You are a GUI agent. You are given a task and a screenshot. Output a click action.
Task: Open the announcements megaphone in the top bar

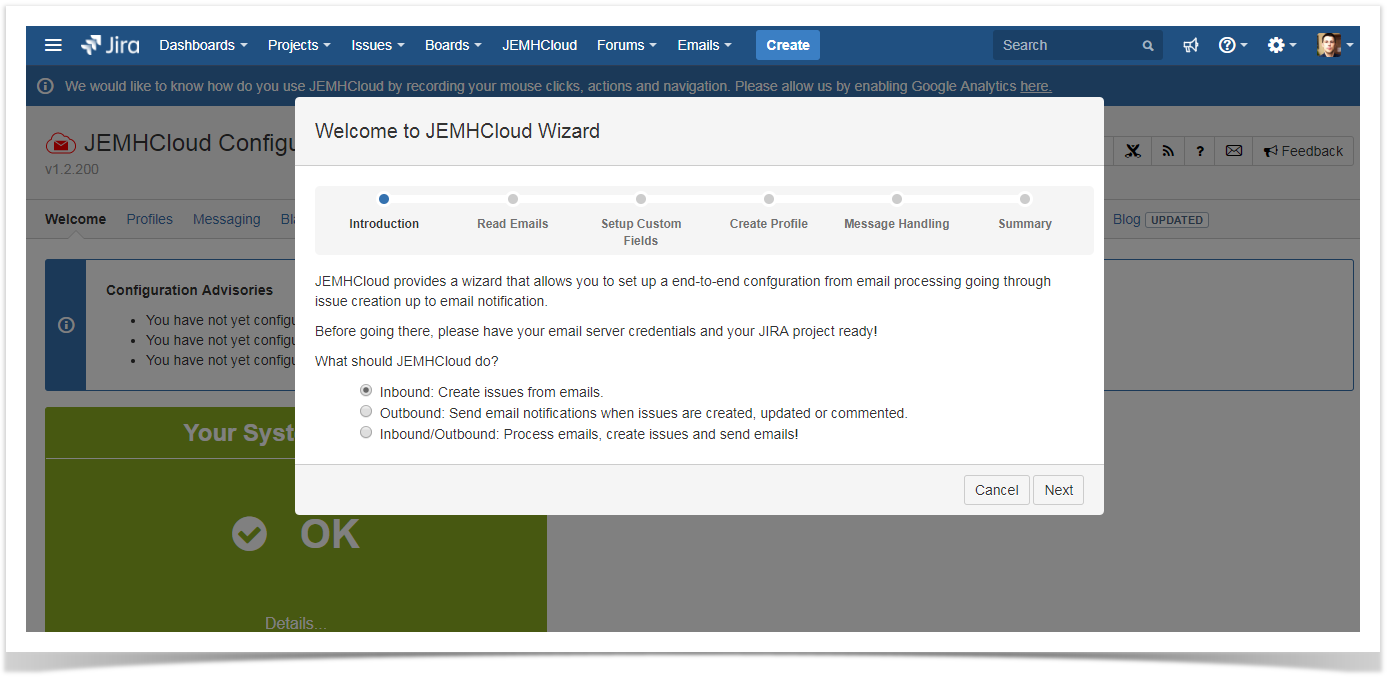point(1190,45)
